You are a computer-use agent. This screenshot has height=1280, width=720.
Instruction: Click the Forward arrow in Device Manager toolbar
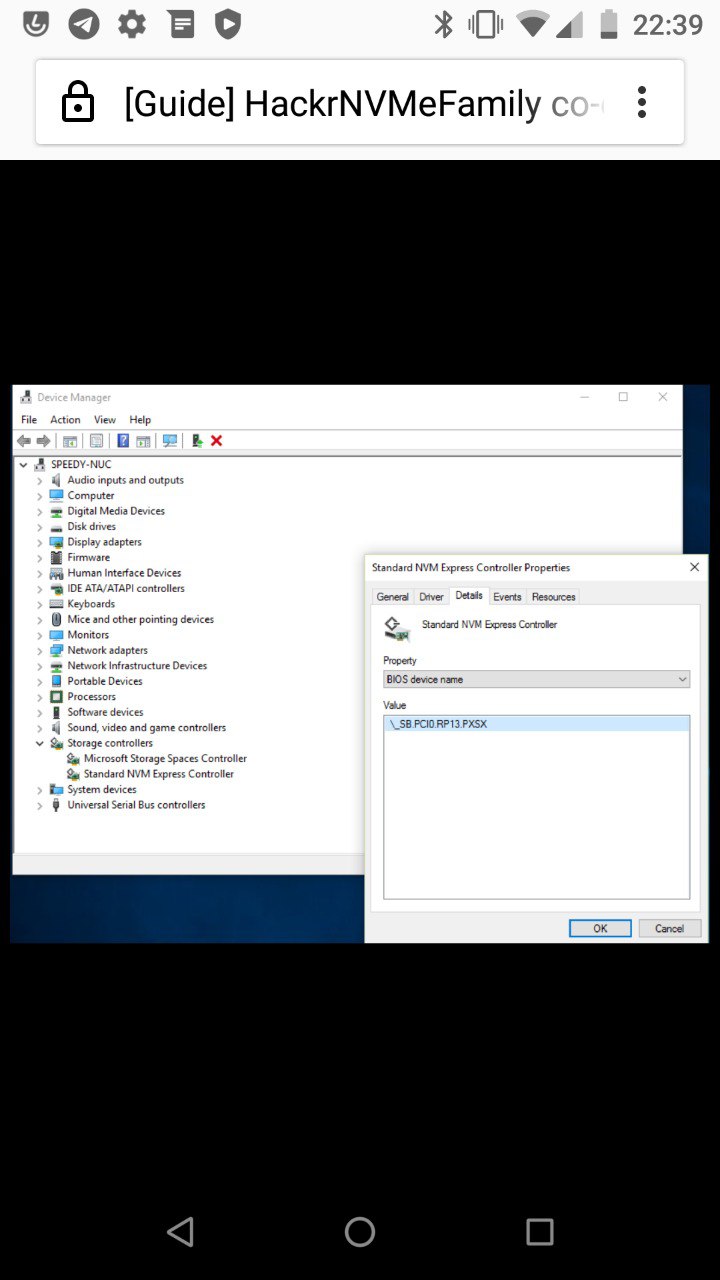pos(43,441)
